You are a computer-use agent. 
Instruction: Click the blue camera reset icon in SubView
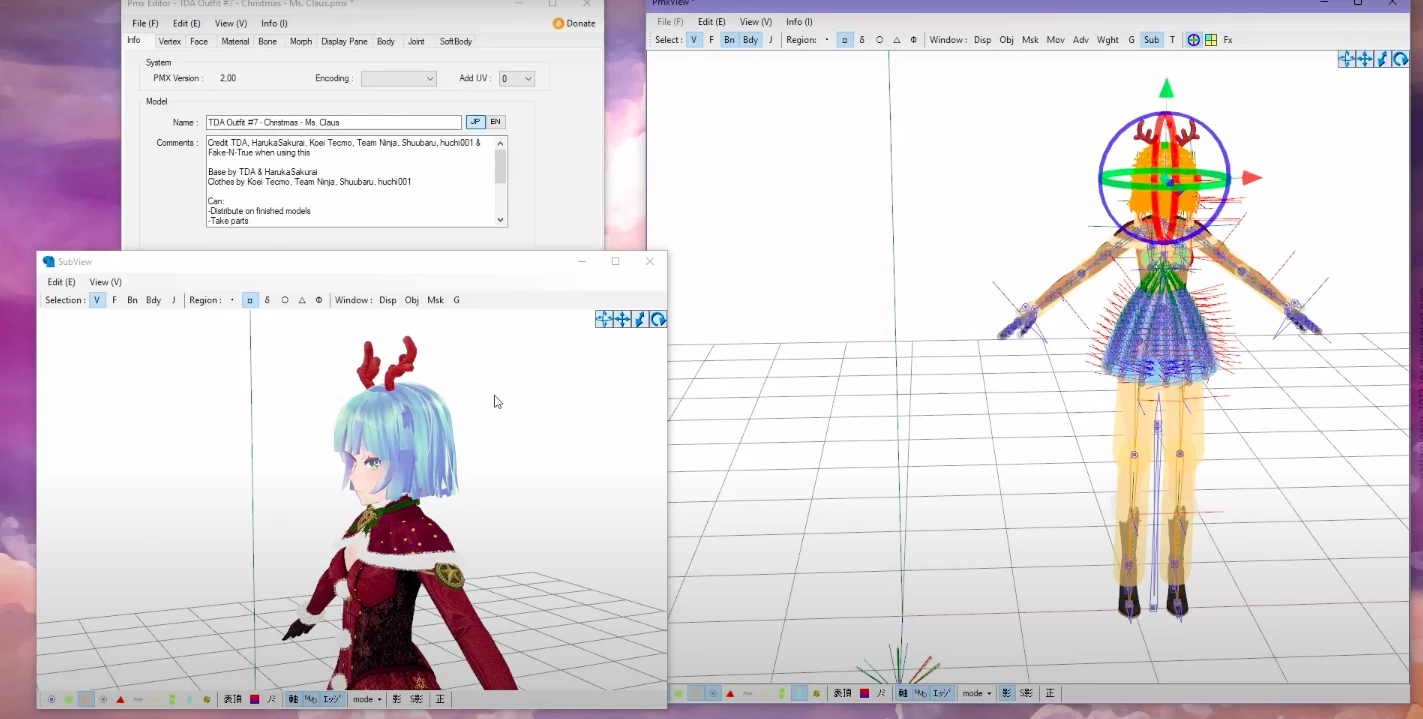[657, 318]
